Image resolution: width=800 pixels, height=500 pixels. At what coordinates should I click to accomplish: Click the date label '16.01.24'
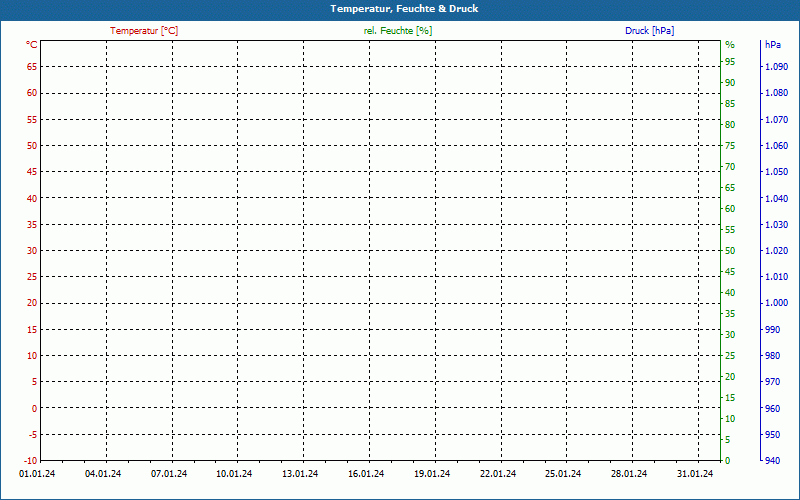point(366,474)
